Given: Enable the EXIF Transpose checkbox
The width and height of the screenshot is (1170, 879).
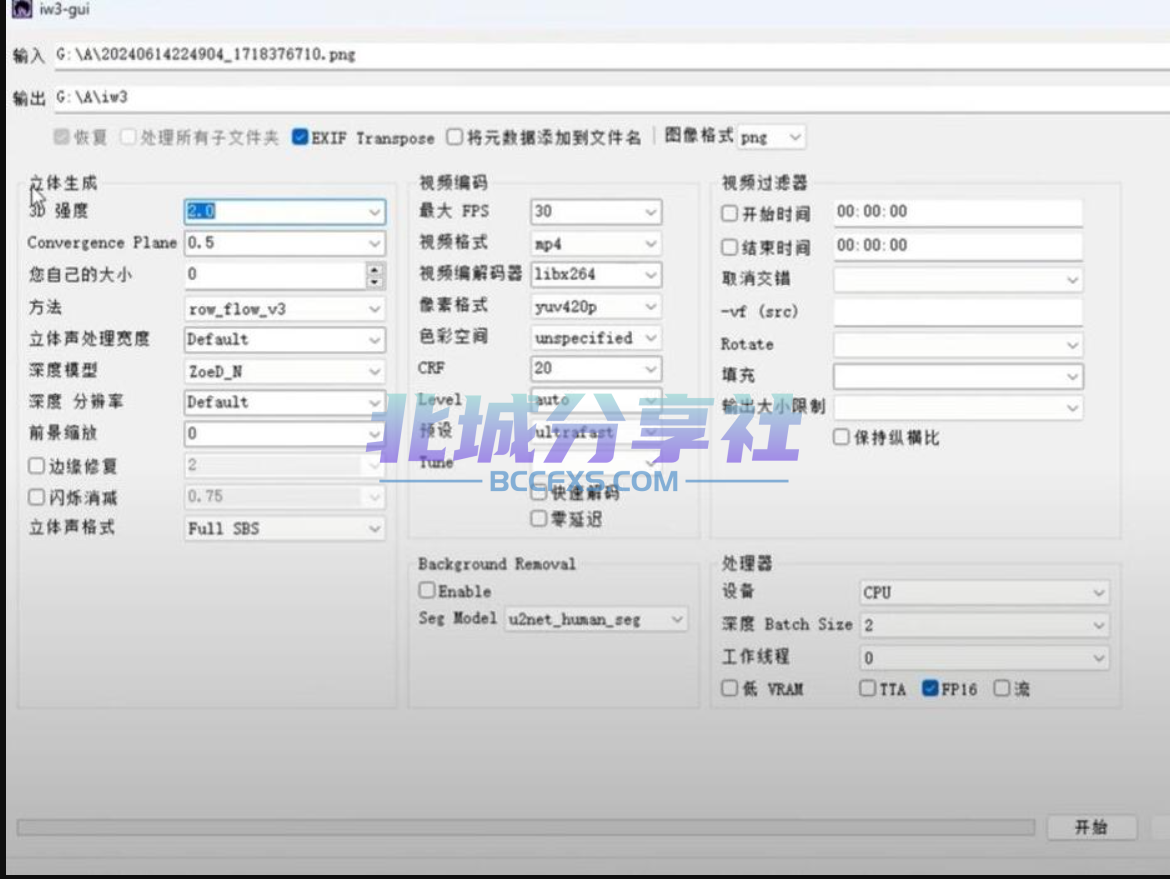Looking at the screenshot, I should point(300,138).
